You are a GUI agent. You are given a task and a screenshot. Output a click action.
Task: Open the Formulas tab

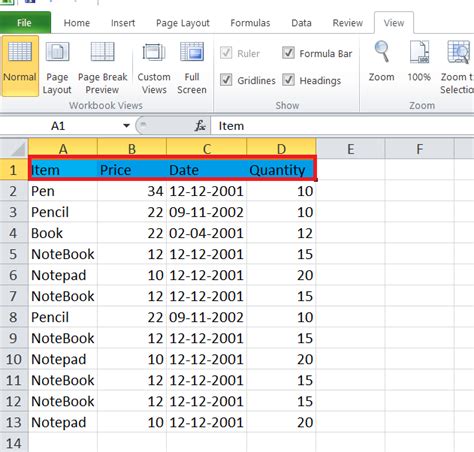(x=250, y=23)
